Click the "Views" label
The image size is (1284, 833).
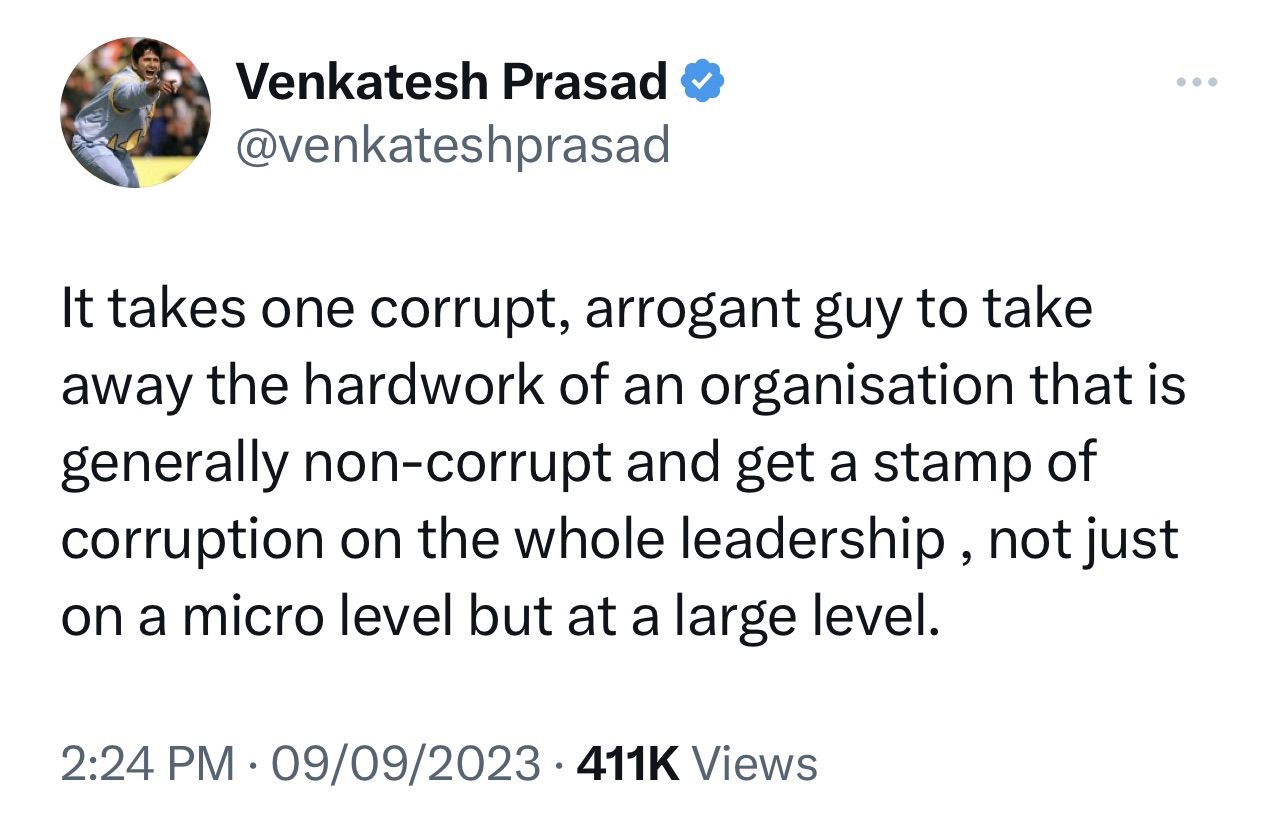755,765
